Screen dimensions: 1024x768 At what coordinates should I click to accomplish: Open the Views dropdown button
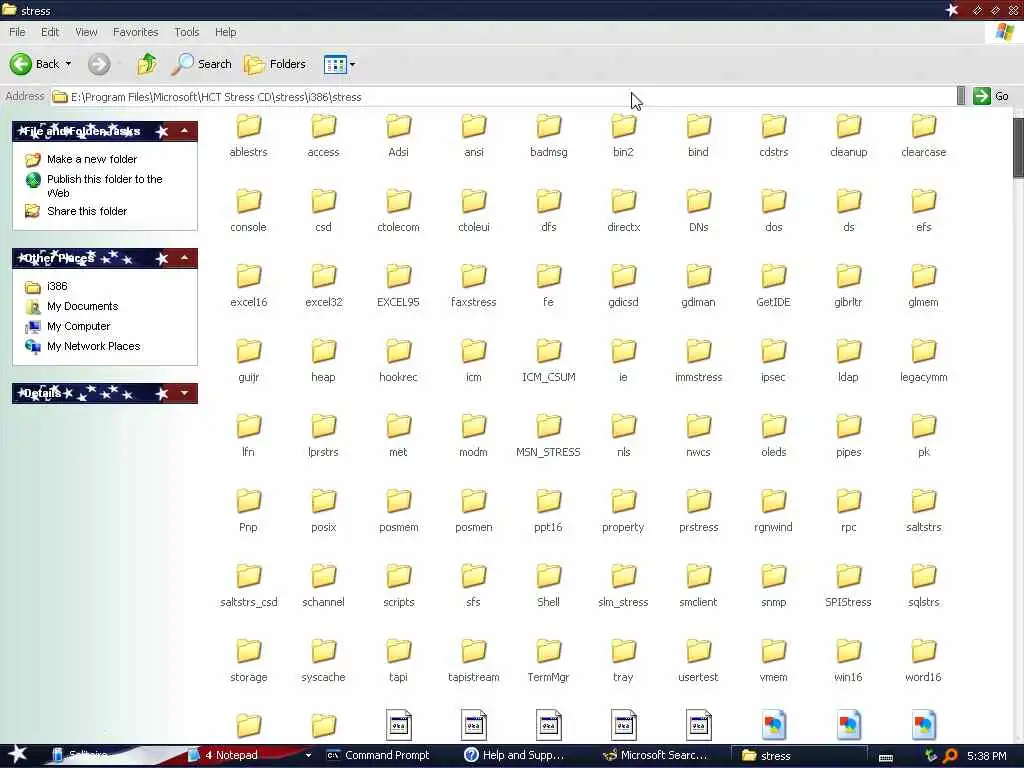pyautogui.click(x=340, y=64)
